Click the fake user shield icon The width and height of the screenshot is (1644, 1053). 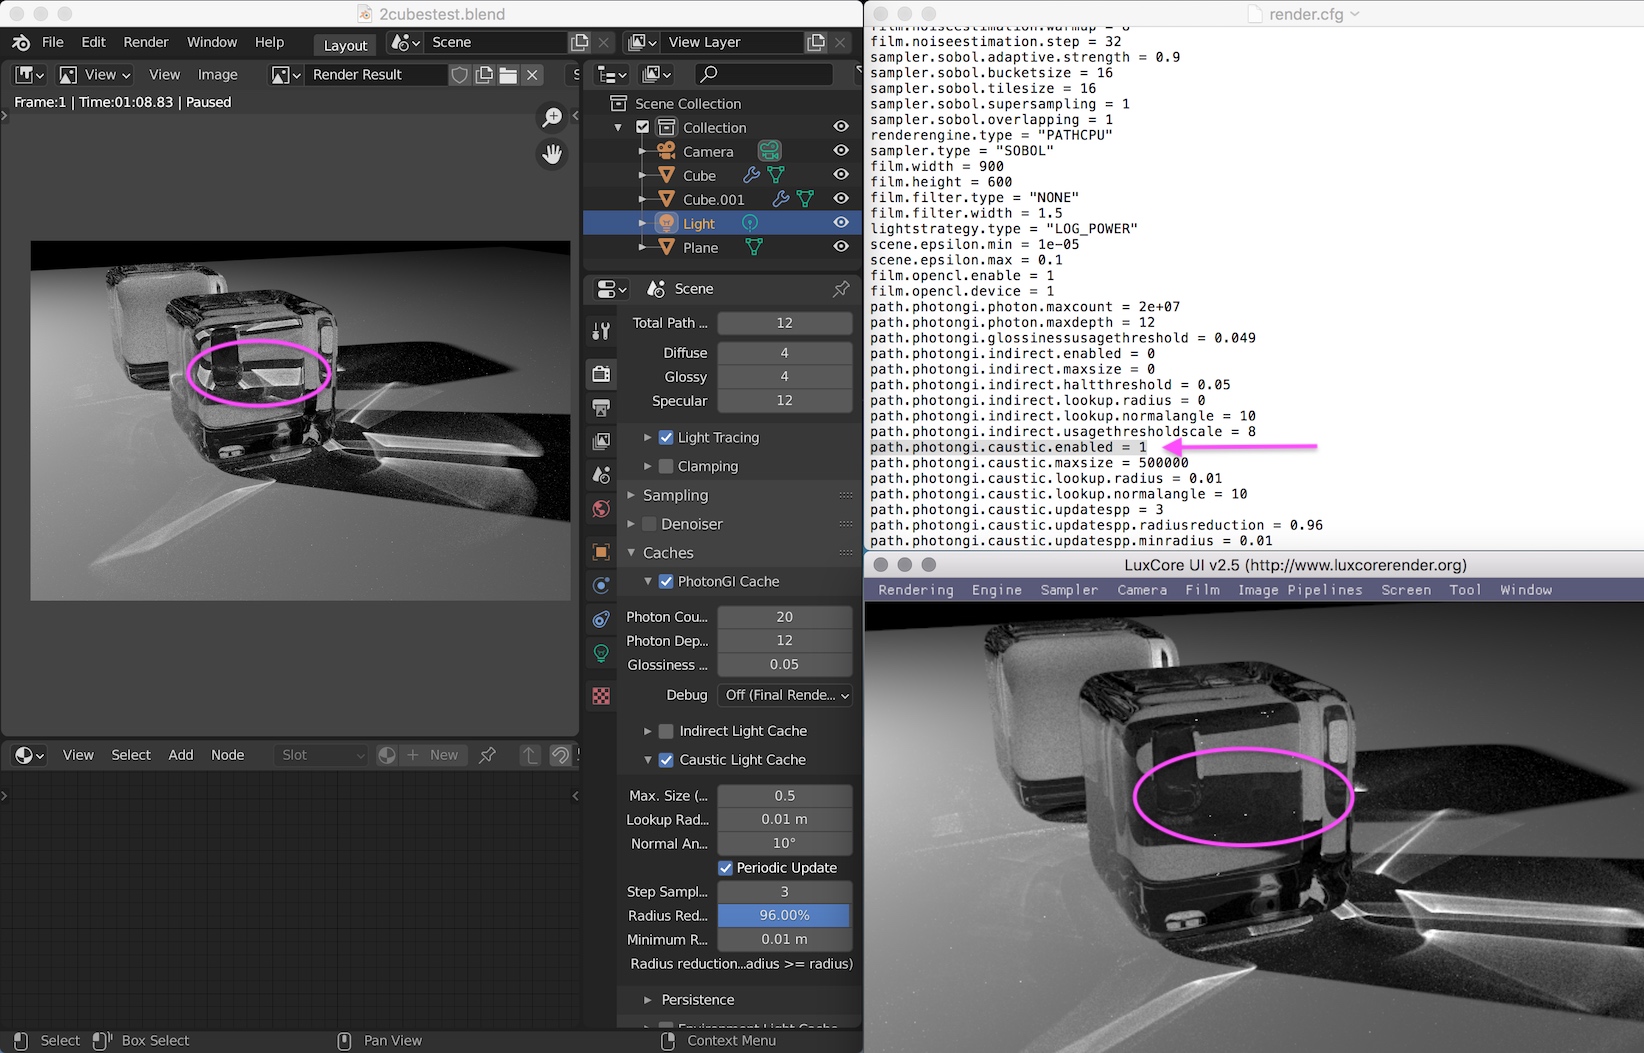tap(459, 75)
